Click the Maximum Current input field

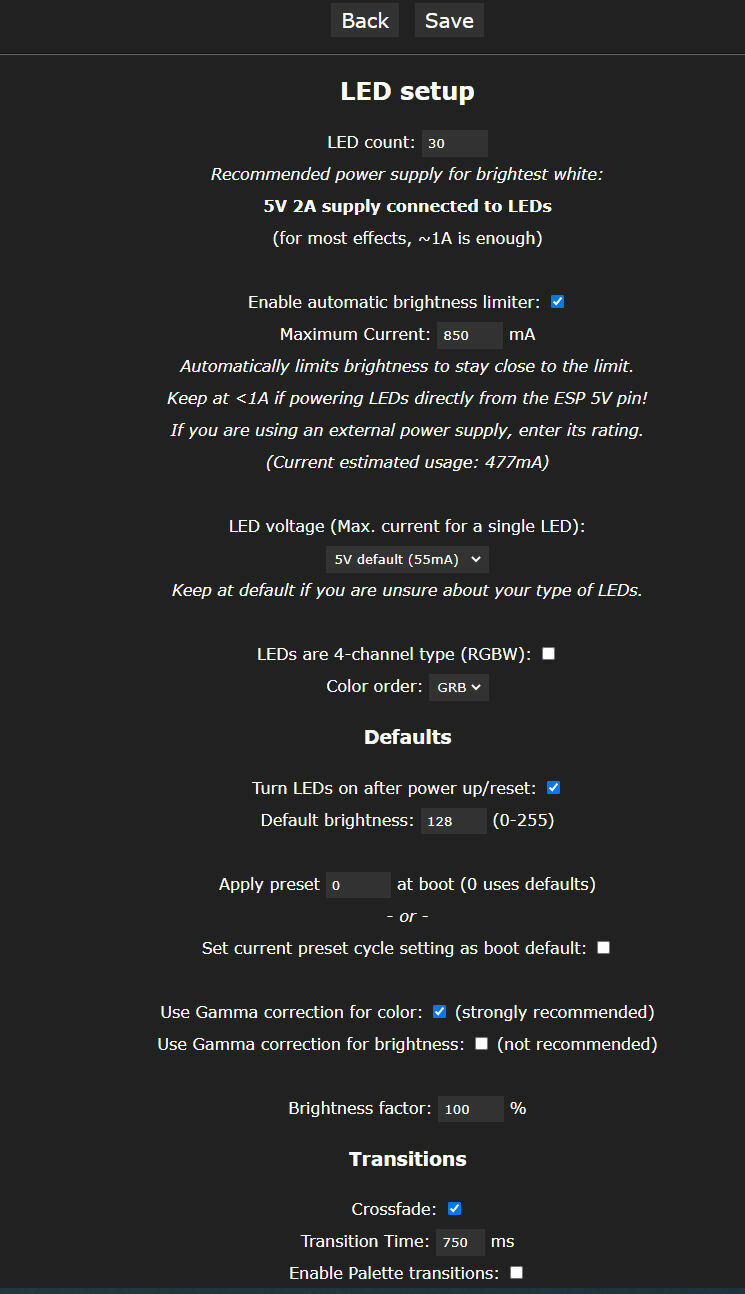click(x=470, y=335)
